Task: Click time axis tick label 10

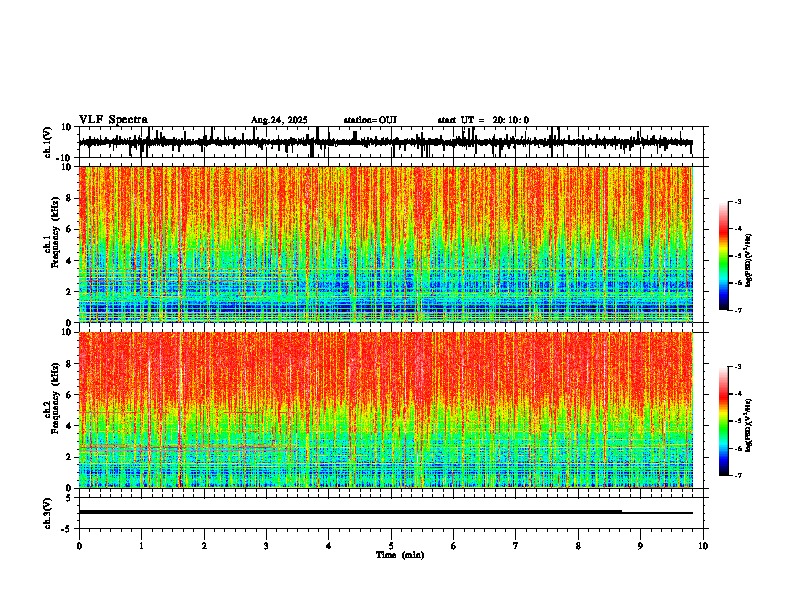Action: [703, 546]
